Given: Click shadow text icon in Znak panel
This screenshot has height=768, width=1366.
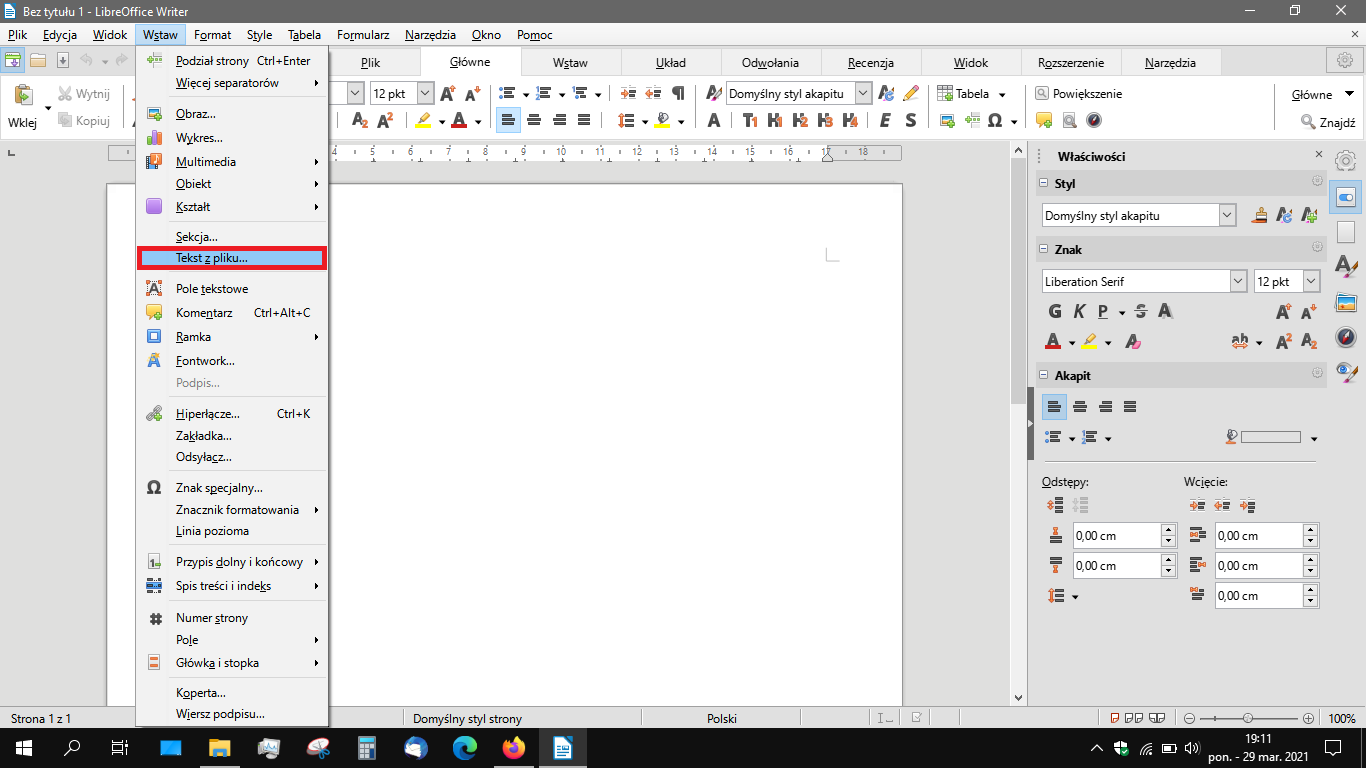Looking at the screenshot, I should click(x=1165, y=311).
